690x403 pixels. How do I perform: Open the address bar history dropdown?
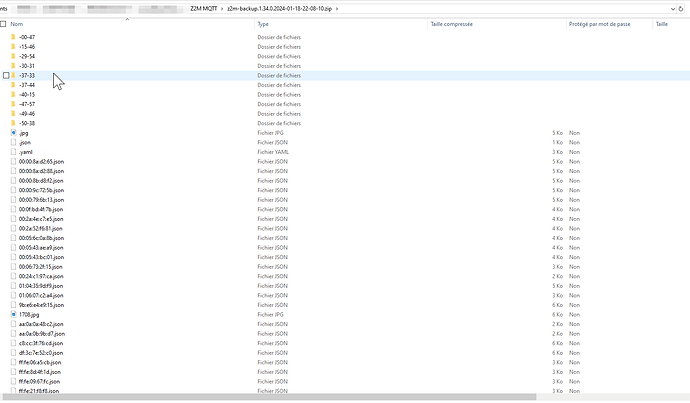pos(672,9)
